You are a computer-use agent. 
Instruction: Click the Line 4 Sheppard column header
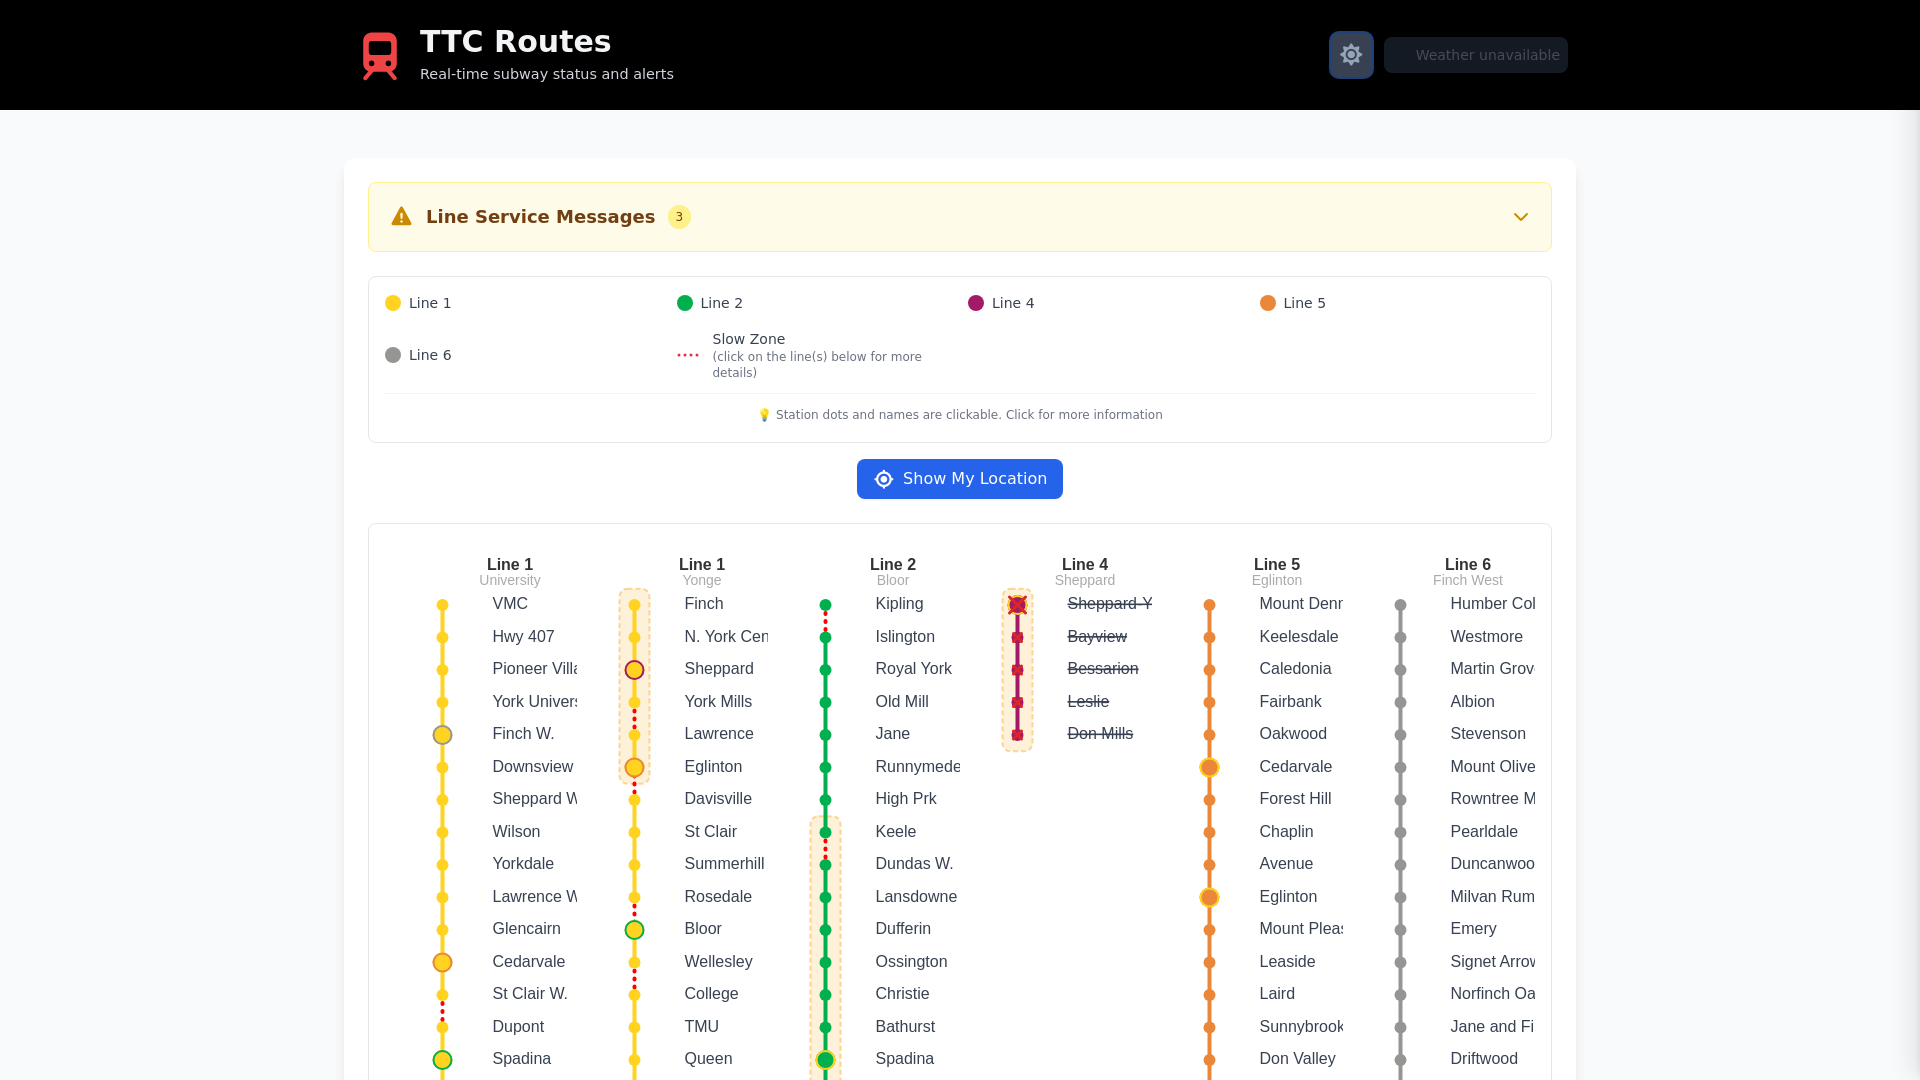(1085, 572)
